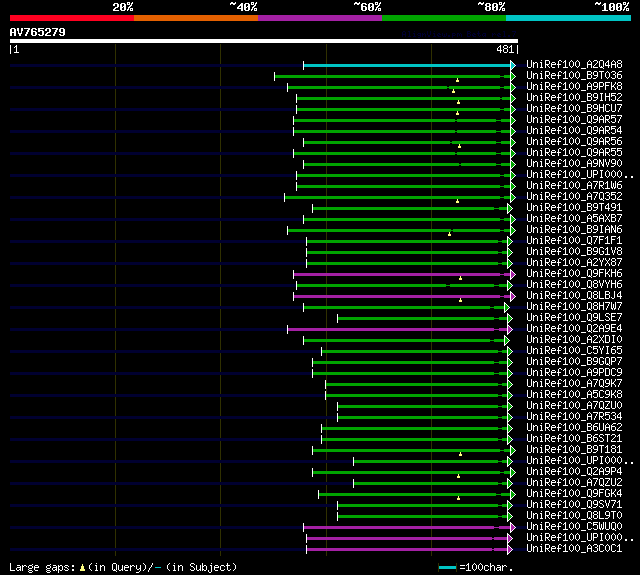Click the arrowhead ending the UniRef100_B9T491 alignment
Screen dimensions: 640x575
point(510,209)
